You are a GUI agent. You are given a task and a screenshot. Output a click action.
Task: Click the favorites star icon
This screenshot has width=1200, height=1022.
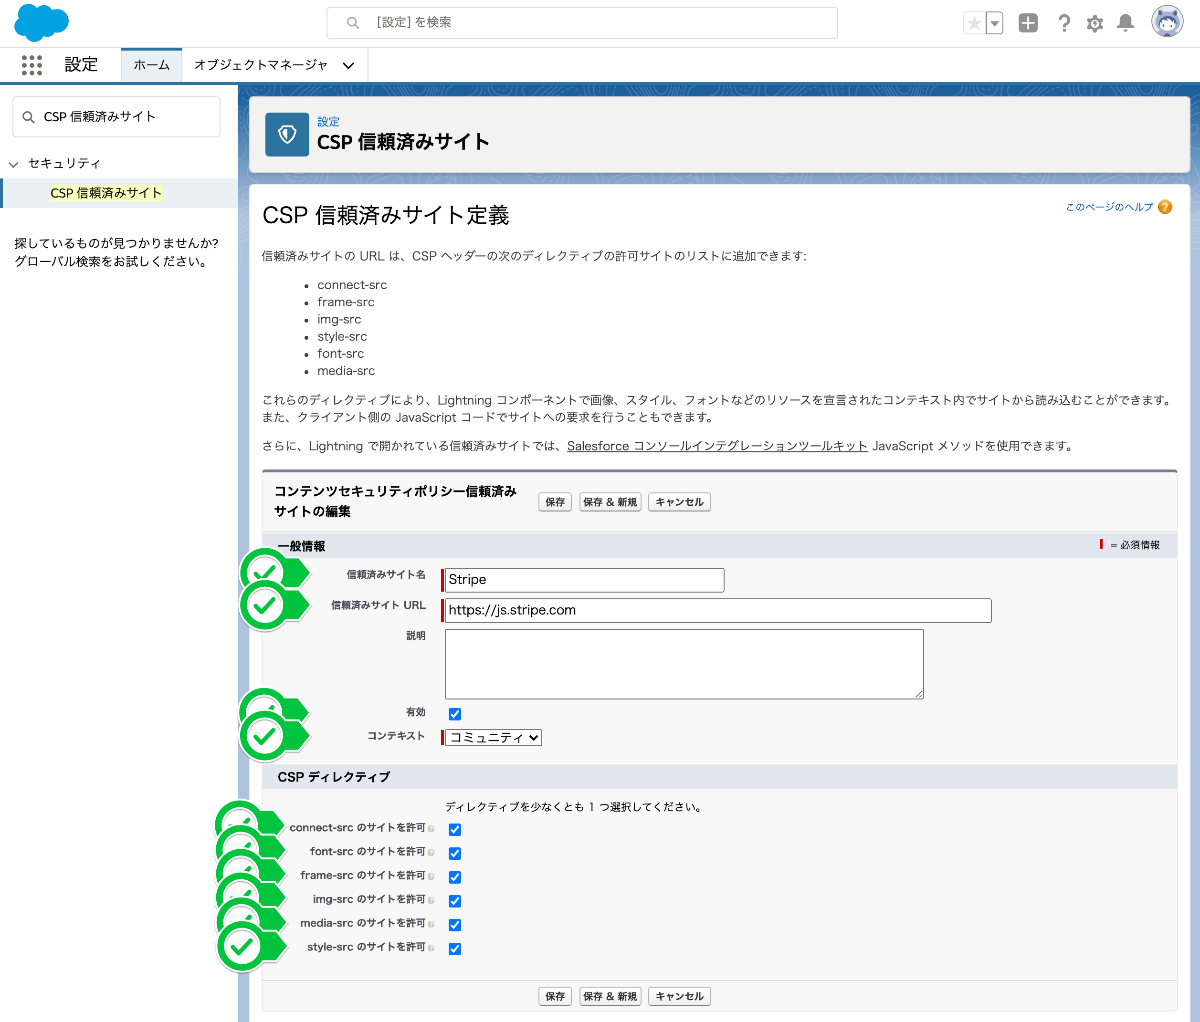coord(974,23)
